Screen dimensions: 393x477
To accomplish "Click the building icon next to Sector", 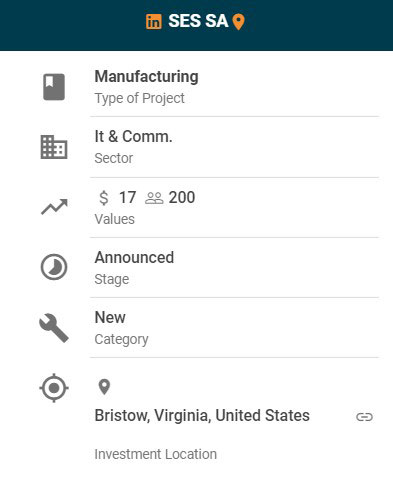I will point(54,147).
